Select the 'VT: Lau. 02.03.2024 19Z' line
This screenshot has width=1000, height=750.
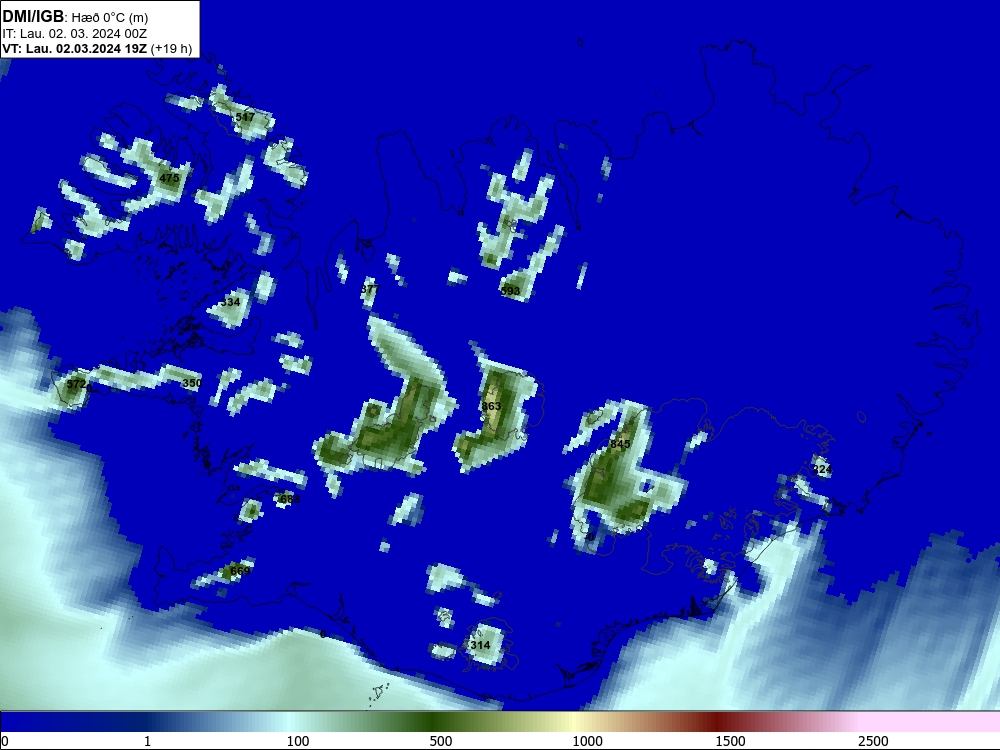pos(75,48)
